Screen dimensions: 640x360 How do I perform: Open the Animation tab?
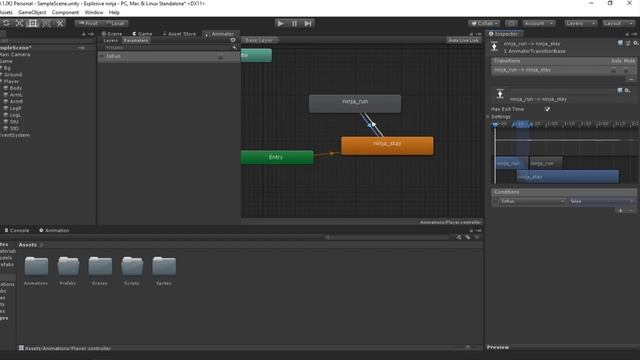coord(54,231)
